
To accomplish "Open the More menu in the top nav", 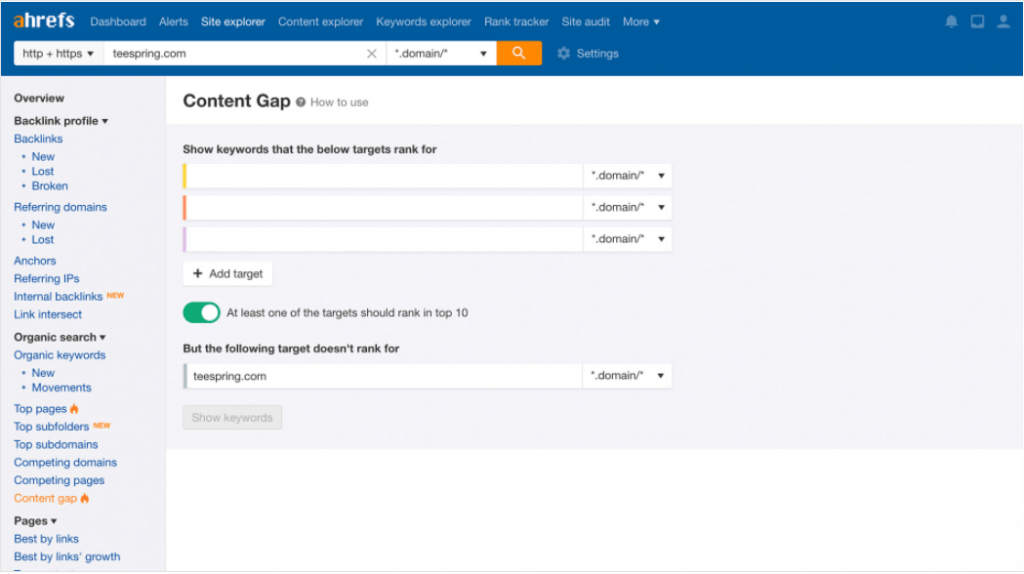I will [x=641, y=22].
